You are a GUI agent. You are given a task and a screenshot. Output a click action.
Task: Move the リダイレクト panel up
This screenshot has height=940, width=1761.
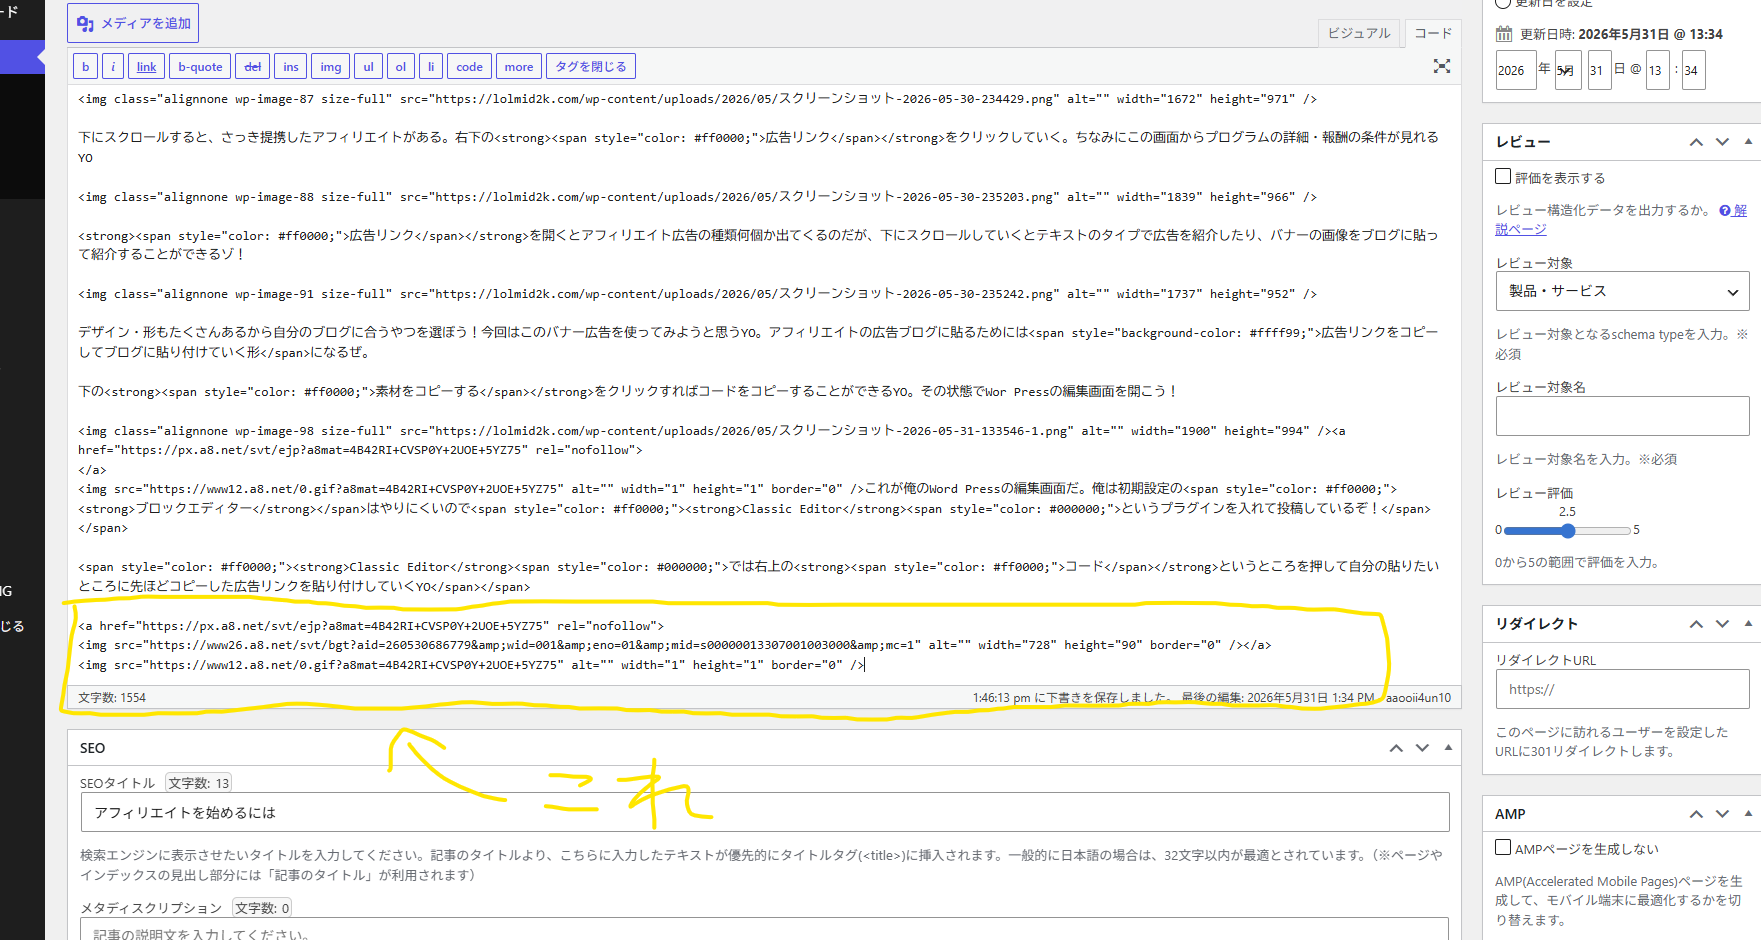[1696, 624]
